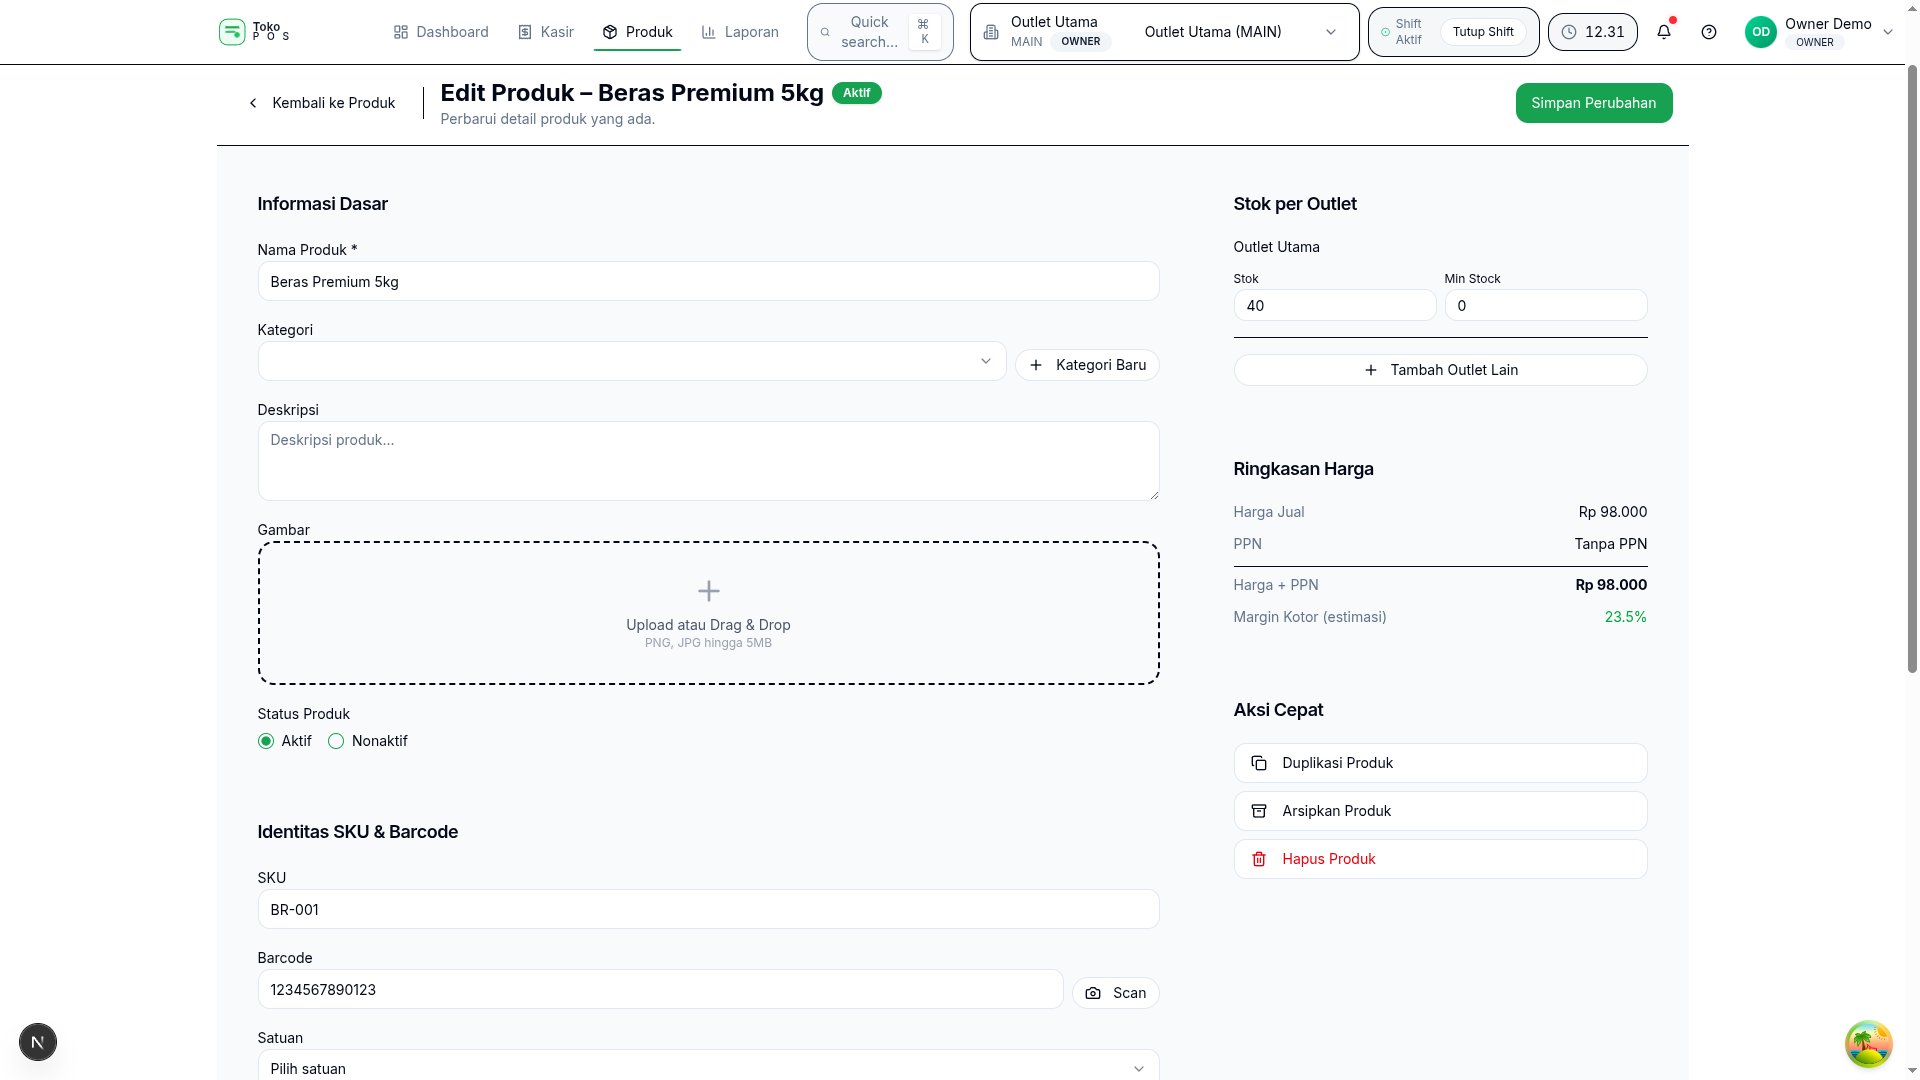The width and height of the screenshot is (1920, 1080).
Task: Click the Next.js dev tools badge
Action: [x=38, y=1042]
